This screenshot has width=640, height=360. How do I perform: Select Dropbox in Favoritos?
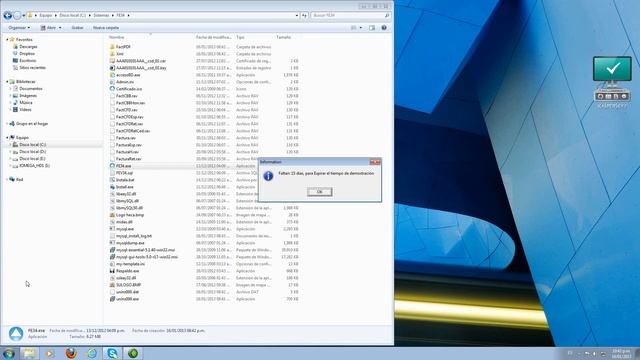click(27, 53)
